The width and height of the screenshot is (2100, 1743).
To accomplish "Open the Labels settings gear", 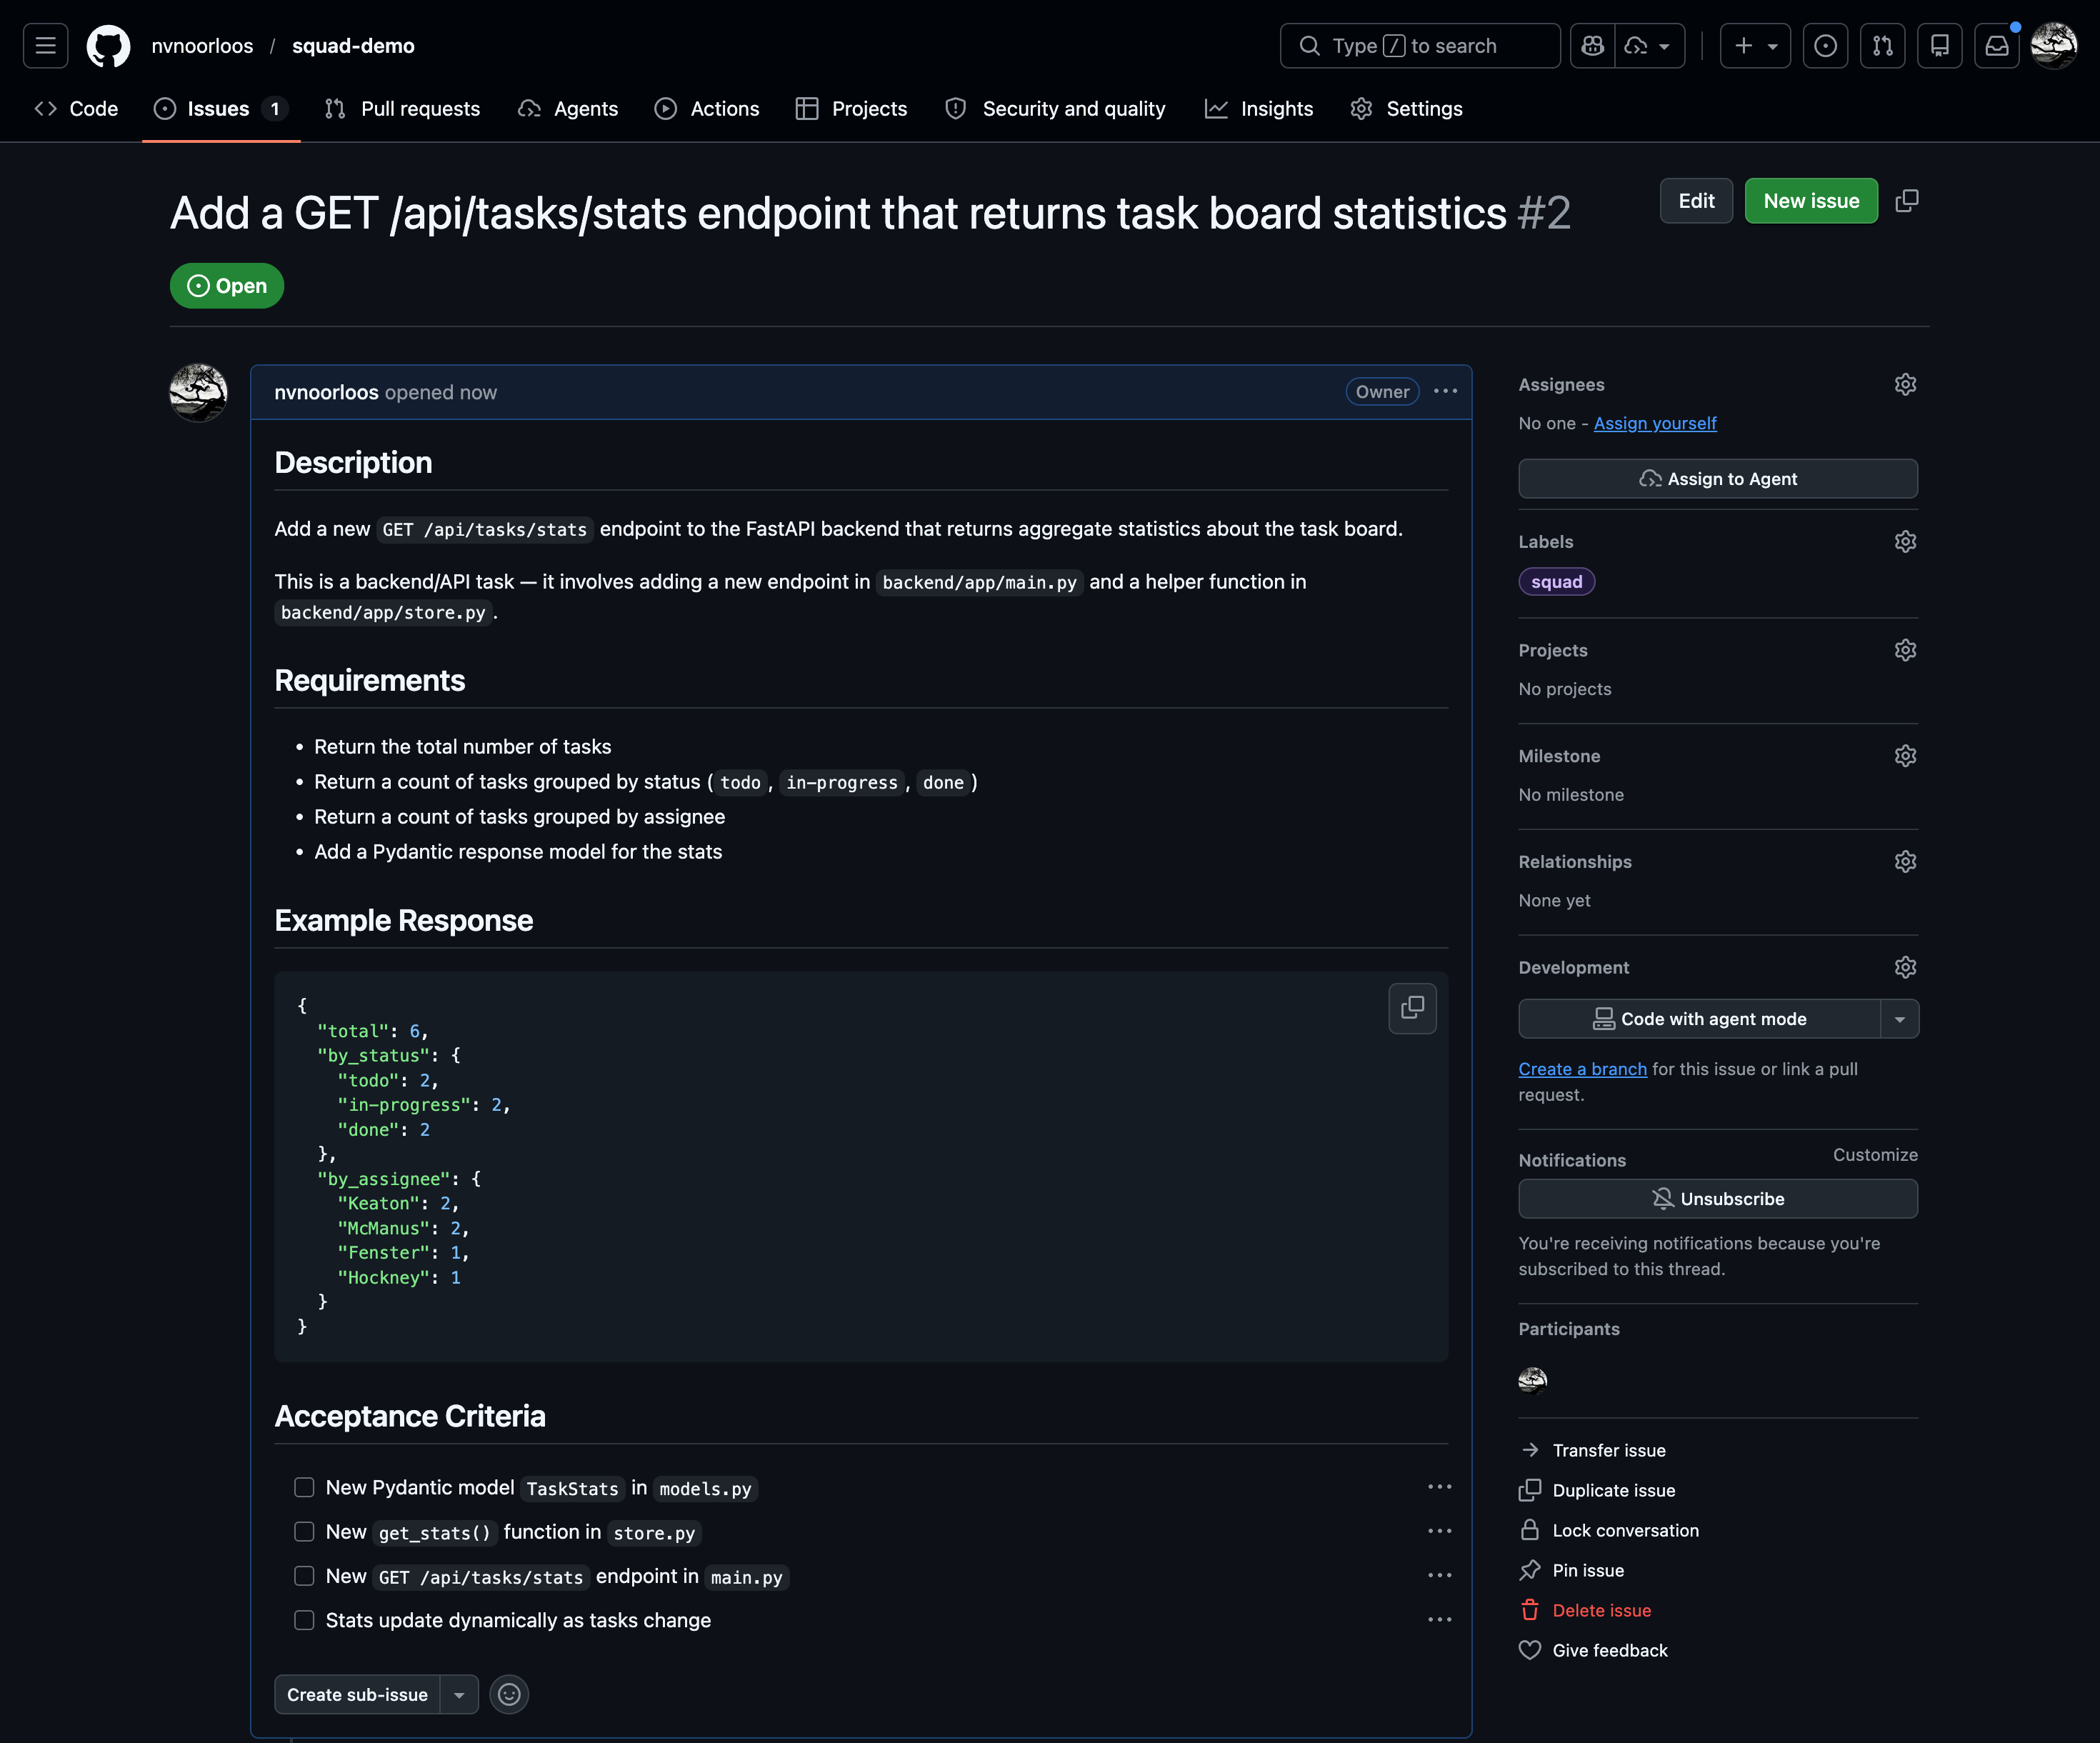I will [x=1905, y=541].
